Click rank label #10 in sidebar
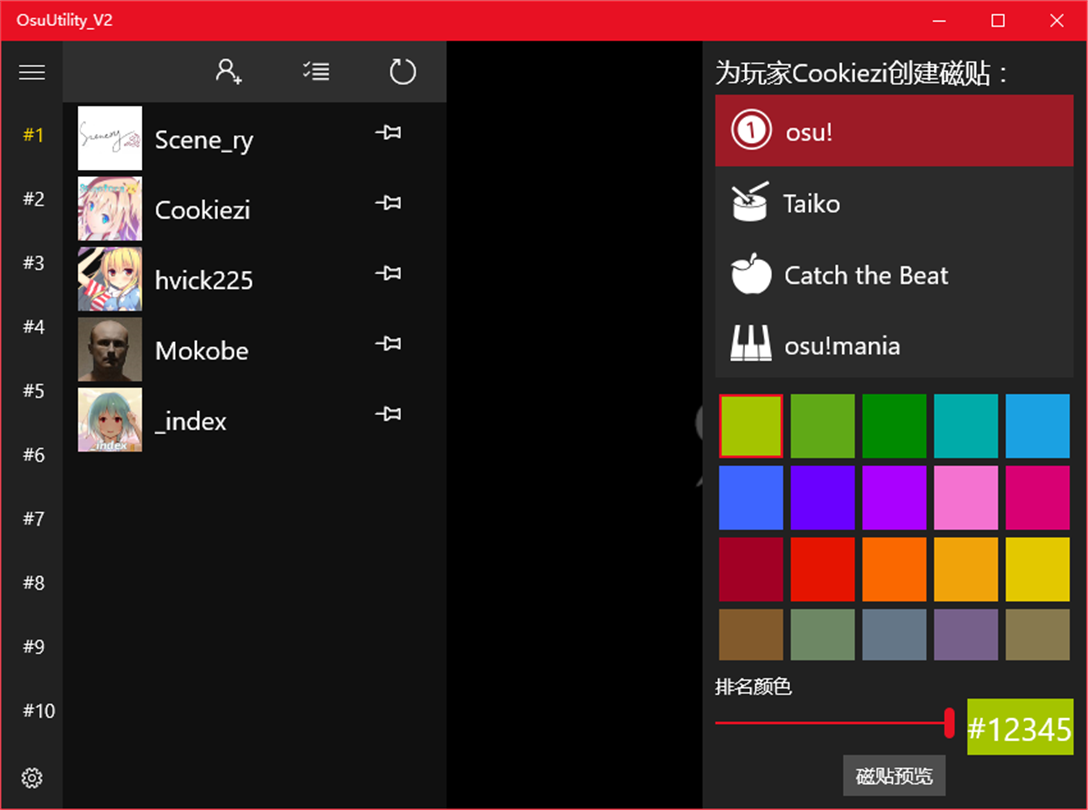Viewport: 1088px width, 810px height. [x=39, y=711]
